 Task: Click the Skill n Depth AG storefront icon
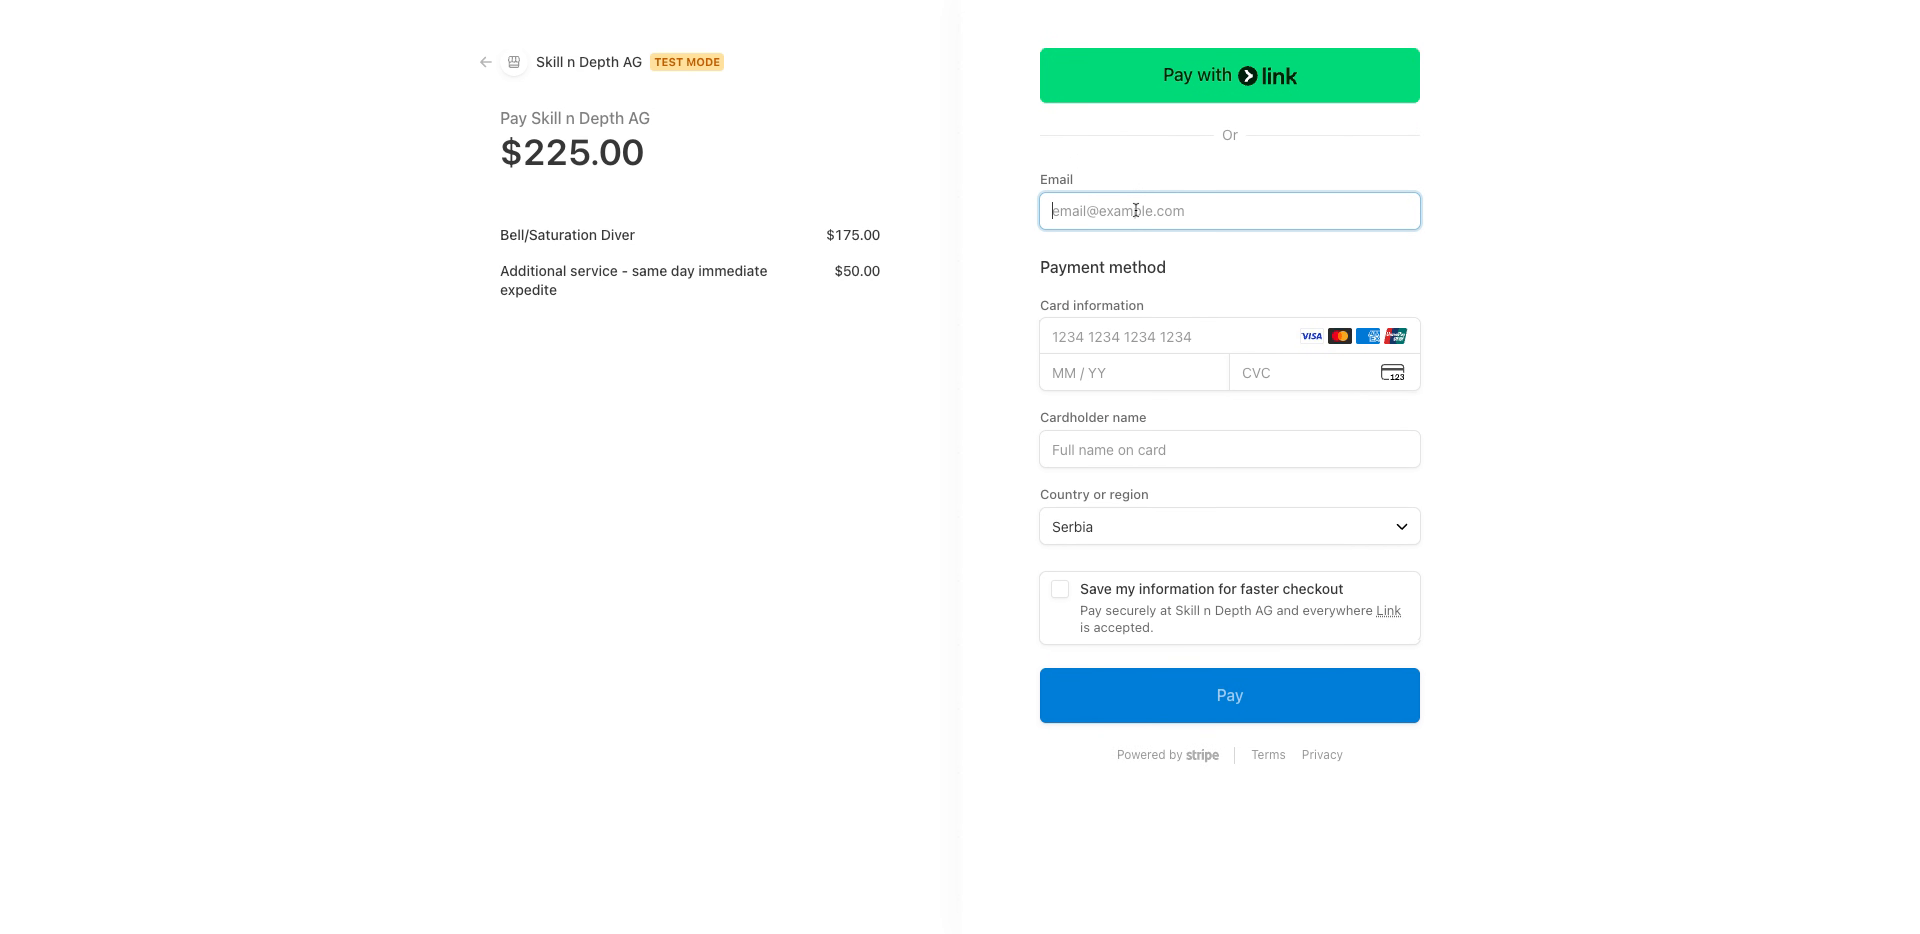point(514,62)
